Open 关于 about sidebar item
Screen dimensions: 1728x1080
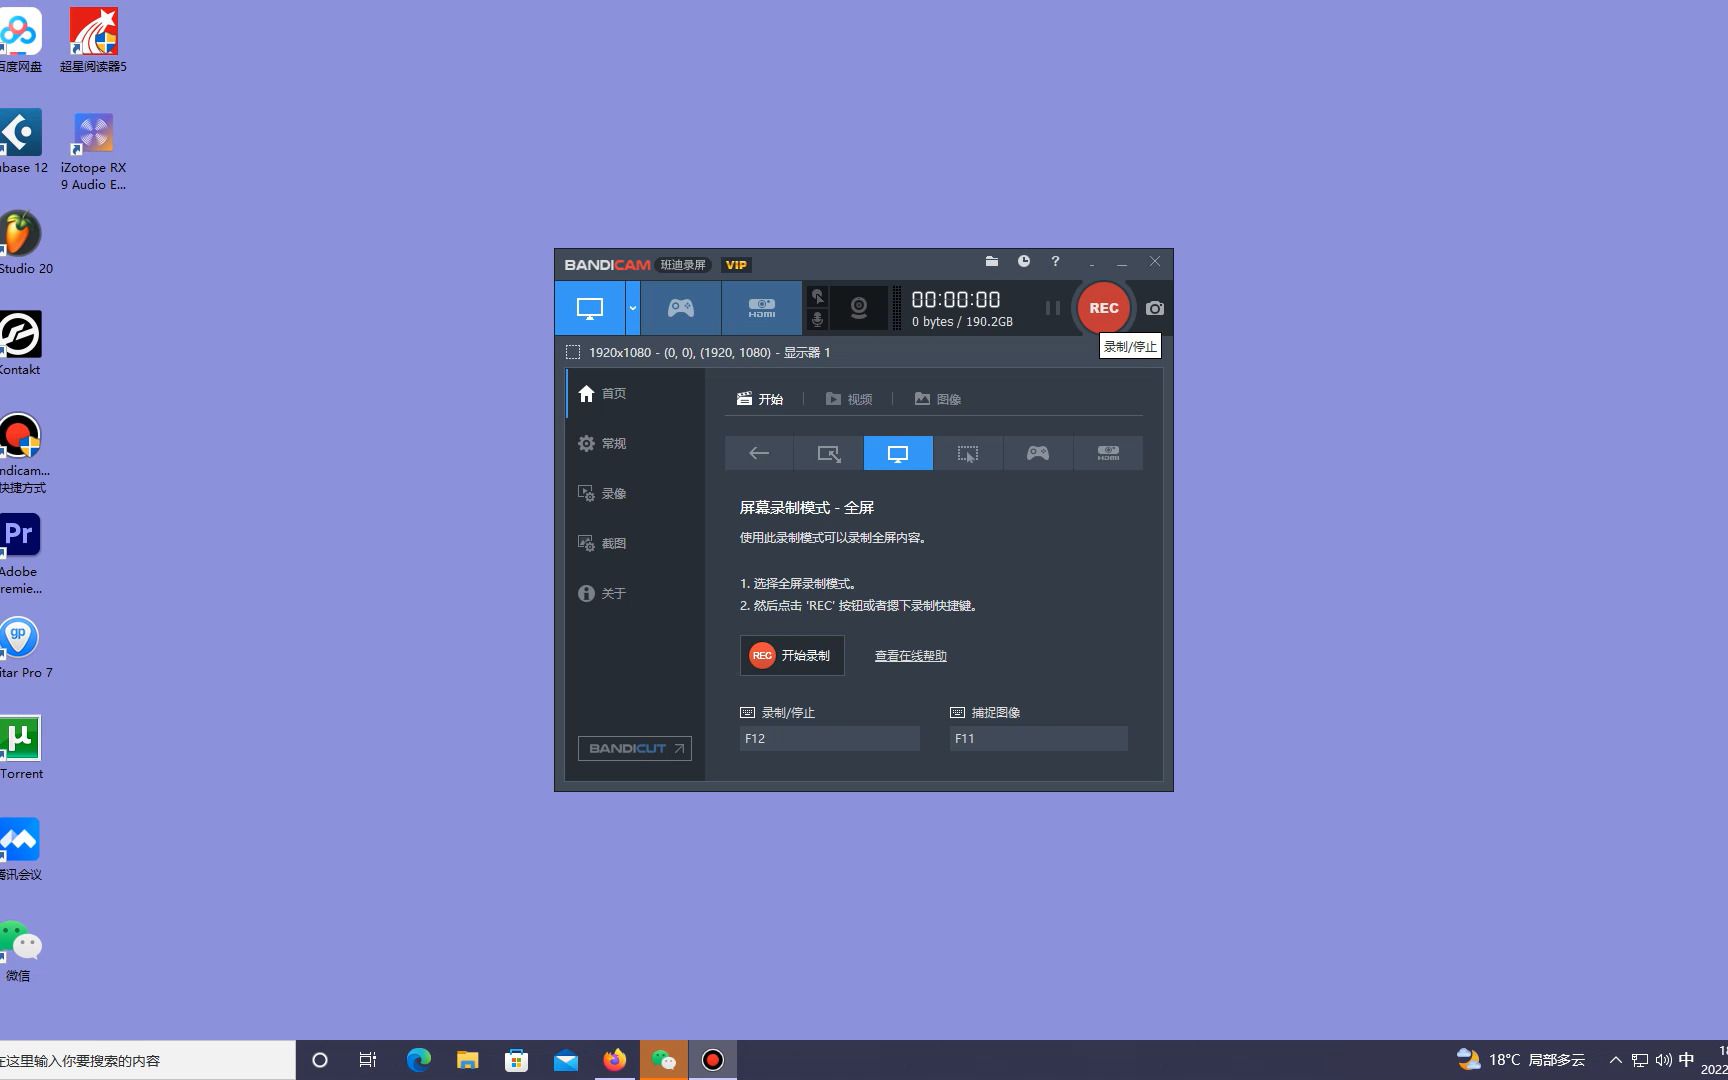coord(635,593)
